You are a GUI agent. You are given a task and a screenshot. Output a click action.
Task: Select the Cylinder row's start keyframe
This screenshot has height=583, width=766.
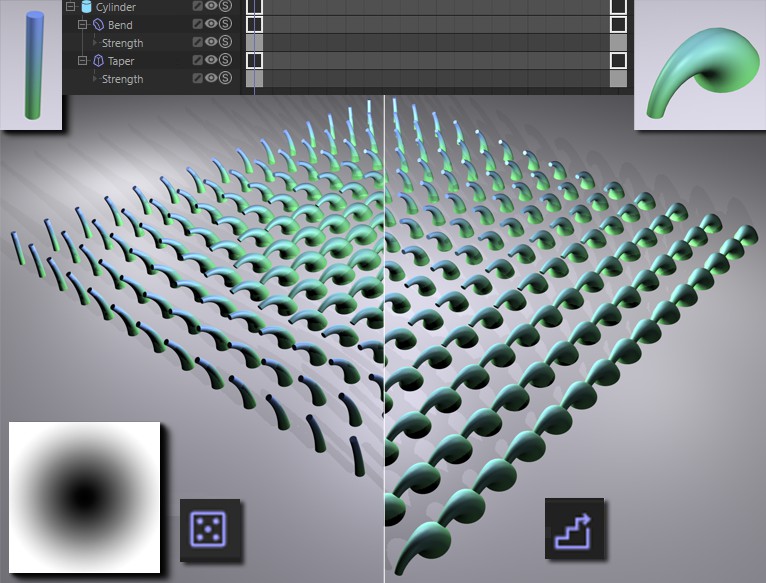point(255,7)
